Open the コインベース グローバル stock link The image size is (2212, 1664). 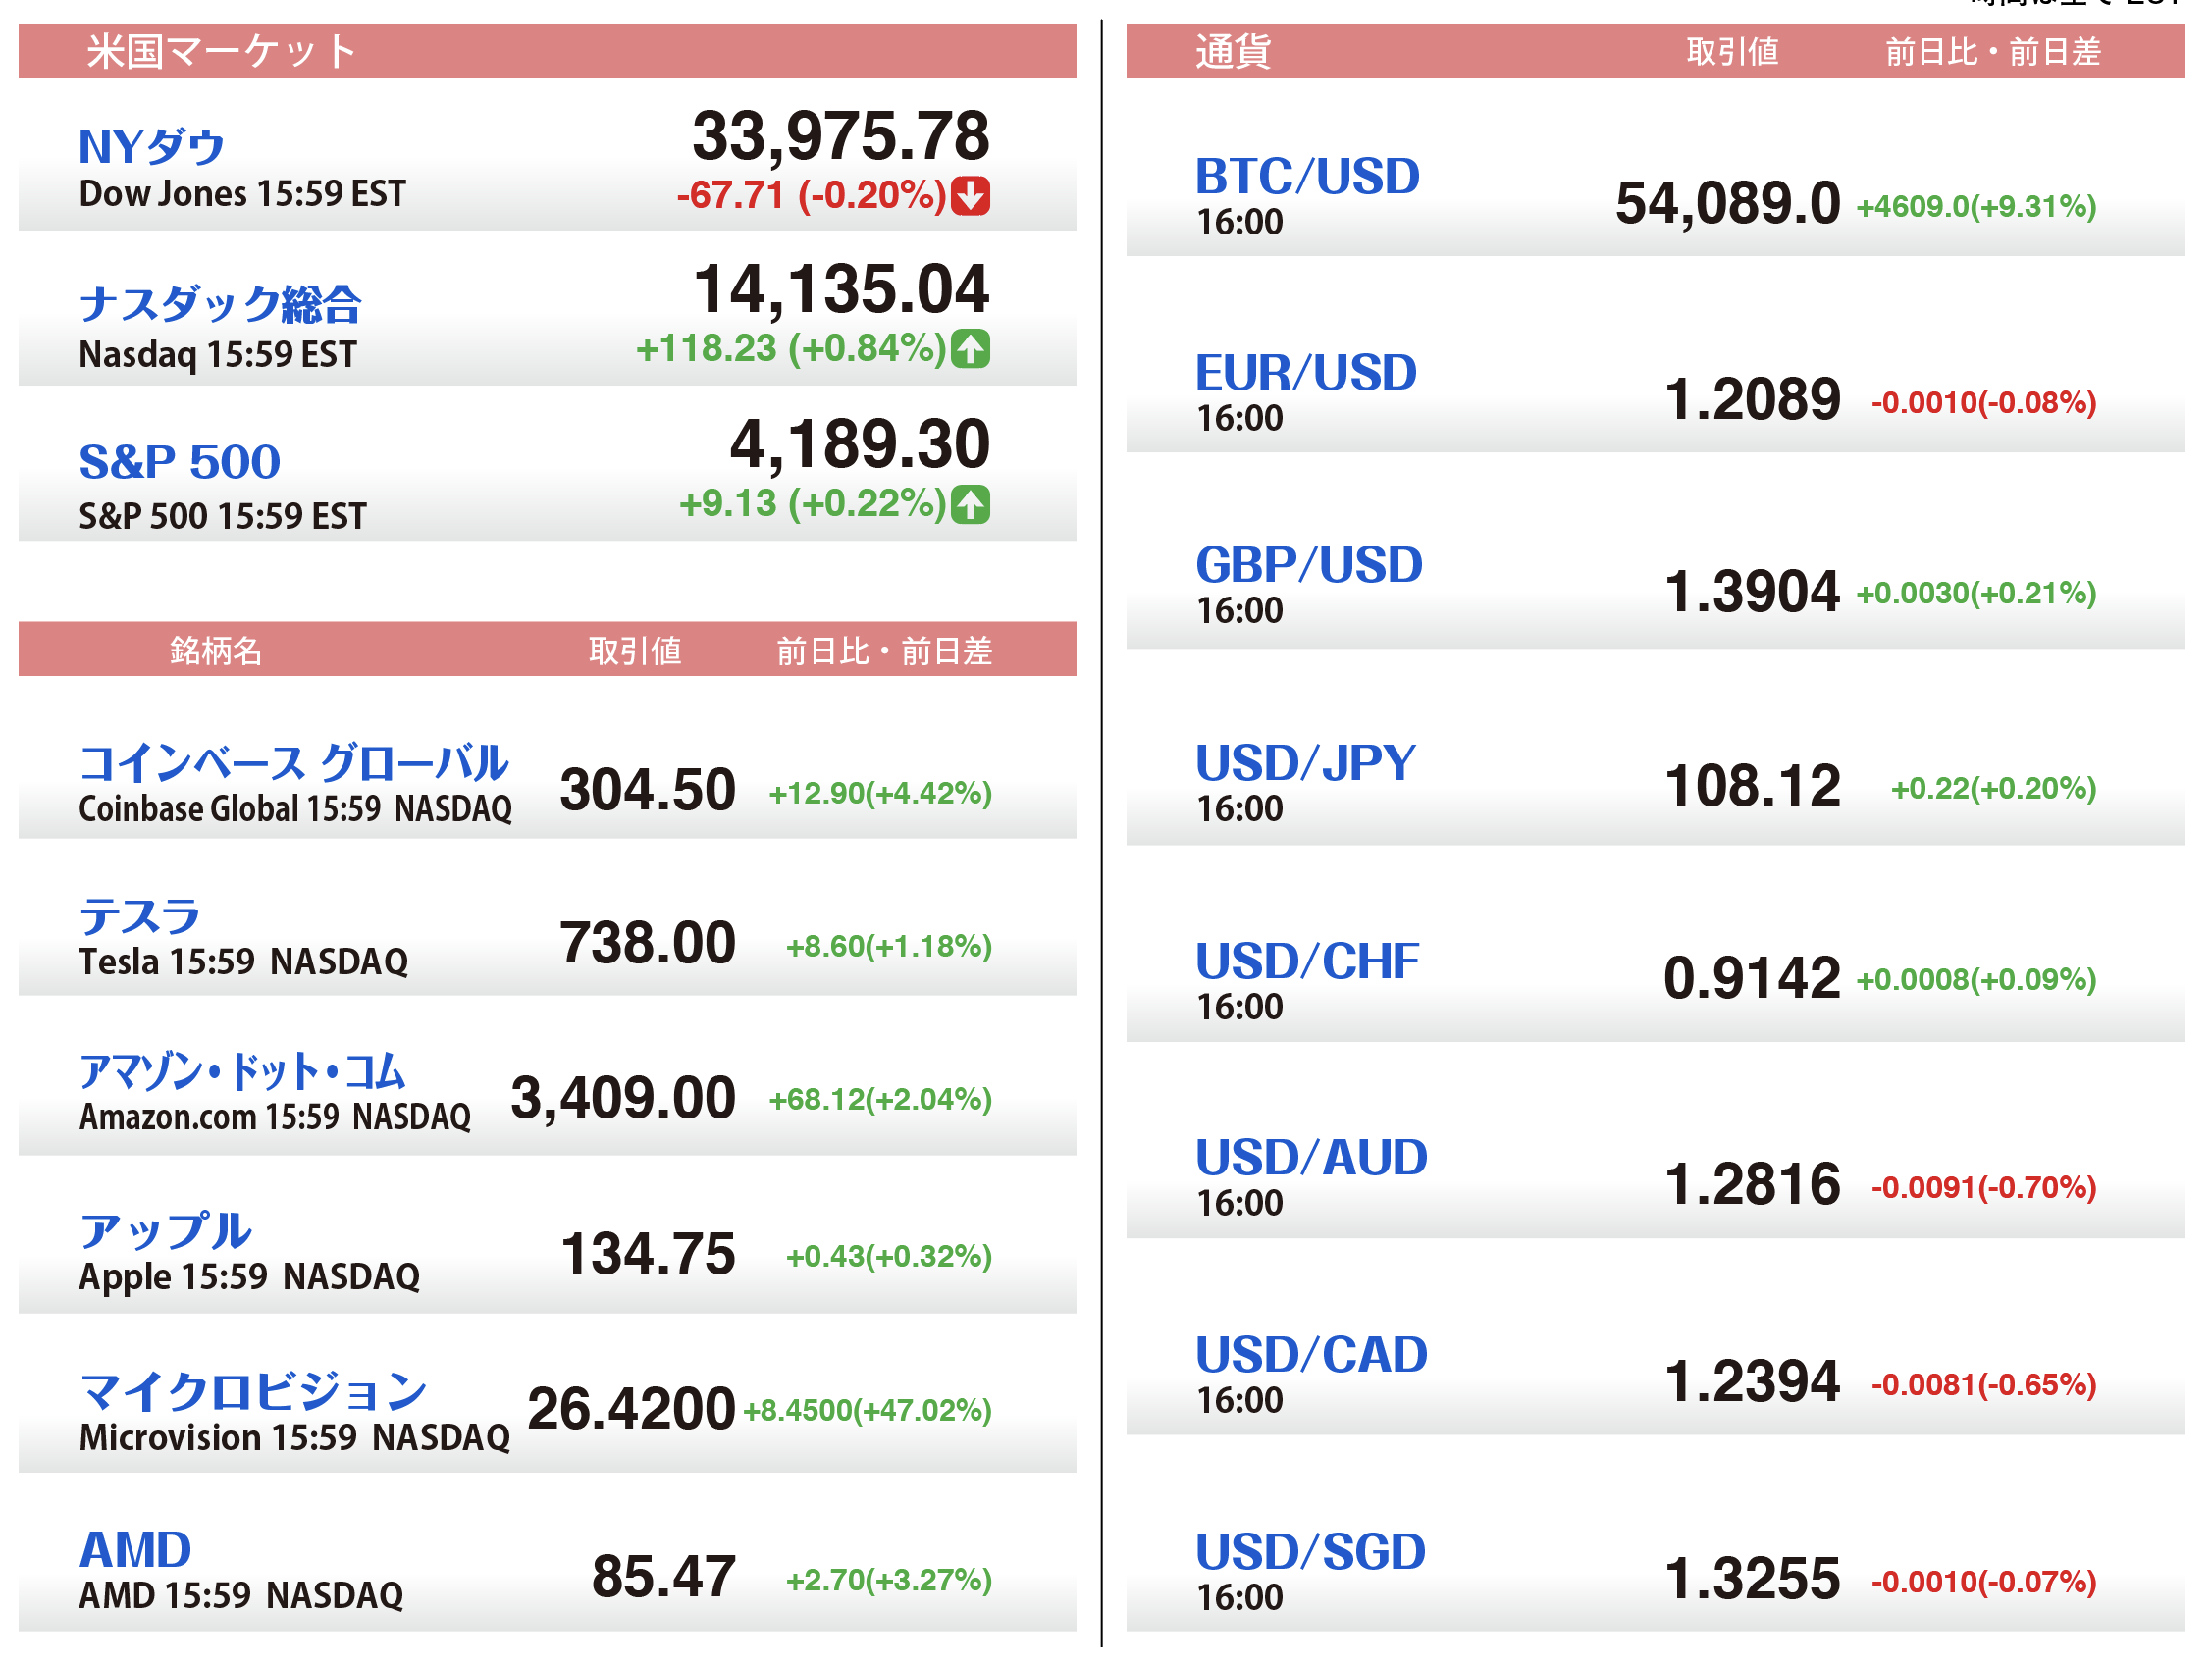pos(294,763)
